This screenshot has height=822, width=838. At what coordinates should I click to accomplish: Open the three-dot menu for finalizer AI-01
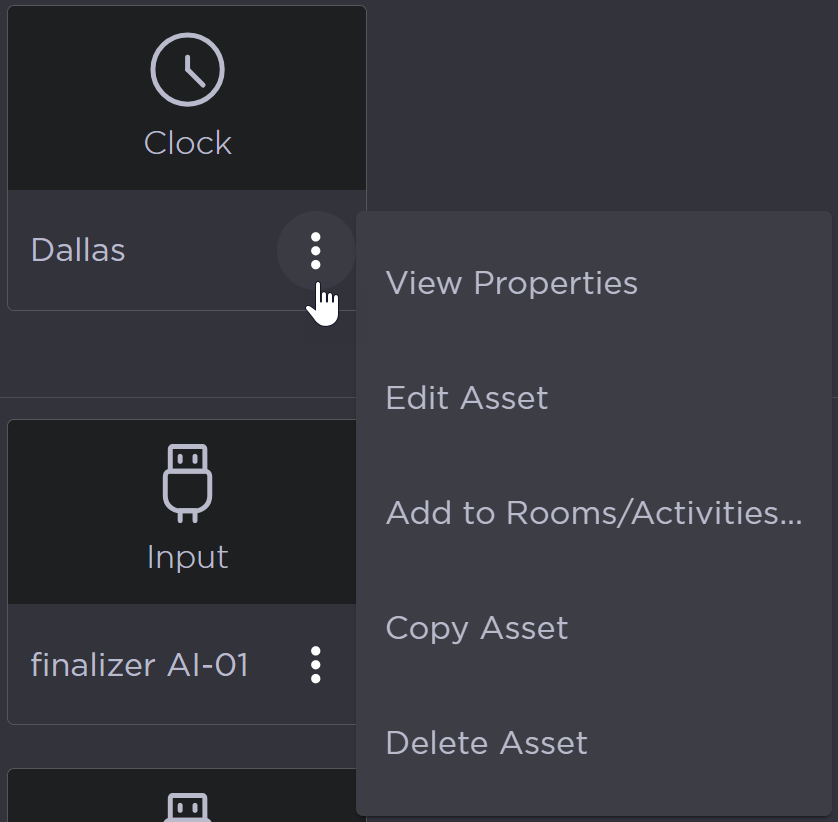(x=316, y=664)
